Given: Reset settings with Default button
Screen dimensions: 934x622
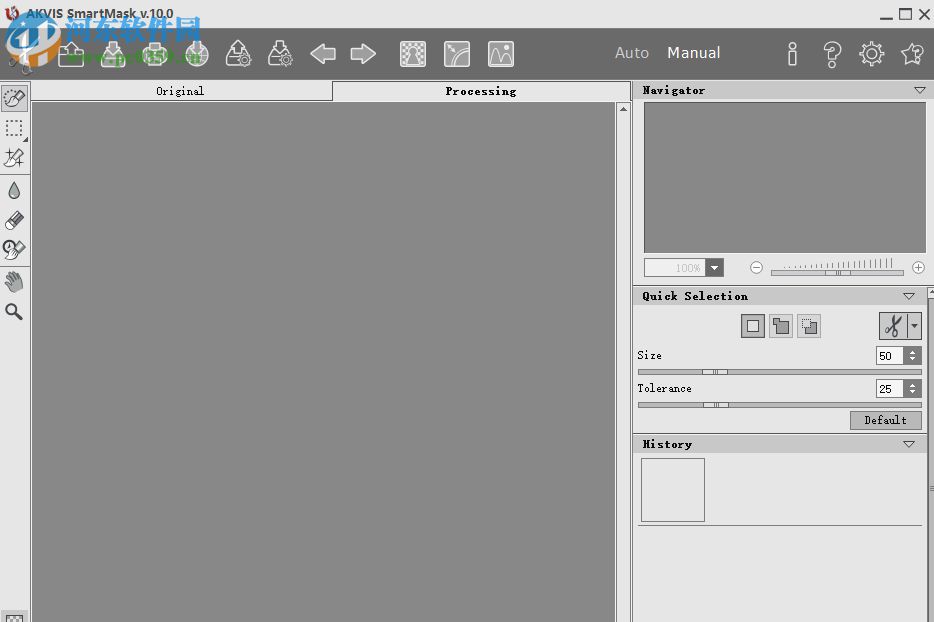Looking at the screenshot, I should pyautogui.click(x=886, y=420).
